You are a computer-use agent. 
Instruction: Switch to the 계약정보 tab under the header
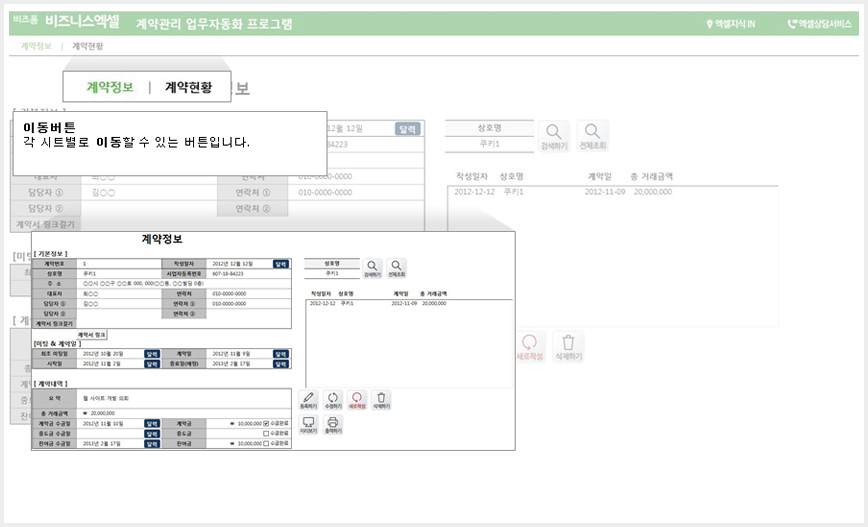tap(36, 46)
